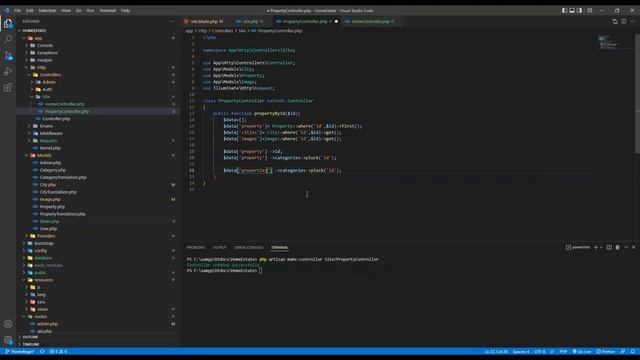Open the Run and Debug view

tap(8, 71)
